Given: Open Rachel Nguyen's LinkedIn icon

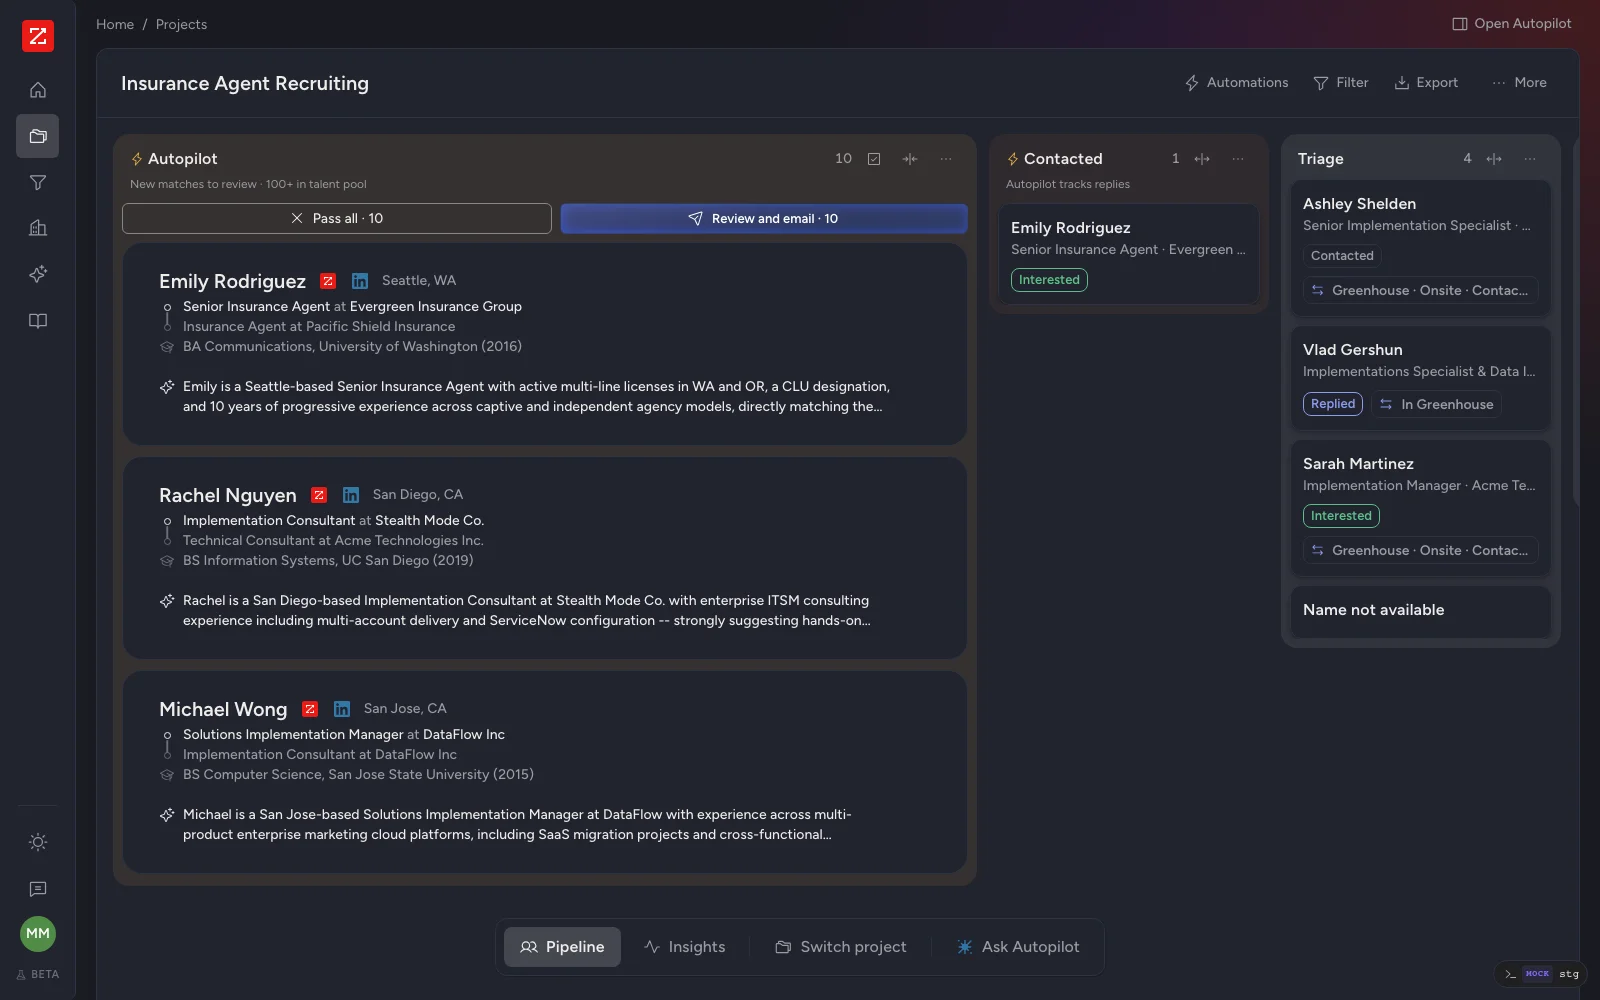Looking at the screenshot, I should pyautogui.click(x=351, y=495).
